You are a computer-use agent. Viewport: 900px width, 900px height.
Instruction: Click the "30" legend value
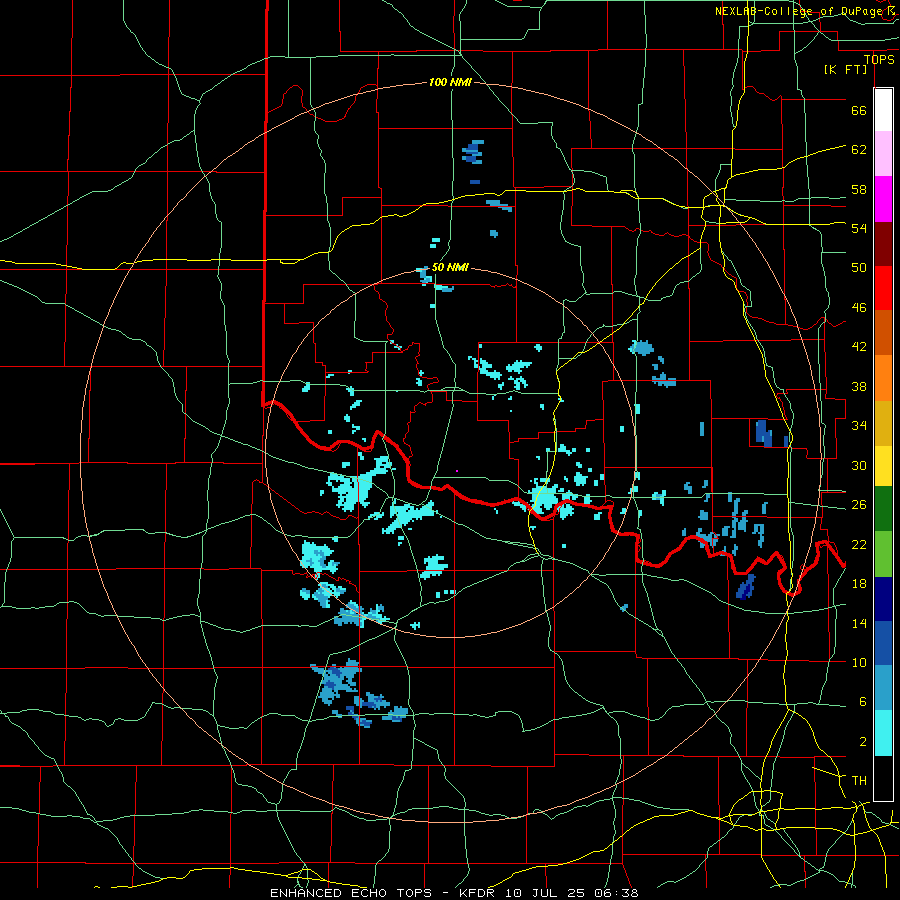[x=859, y=465]
